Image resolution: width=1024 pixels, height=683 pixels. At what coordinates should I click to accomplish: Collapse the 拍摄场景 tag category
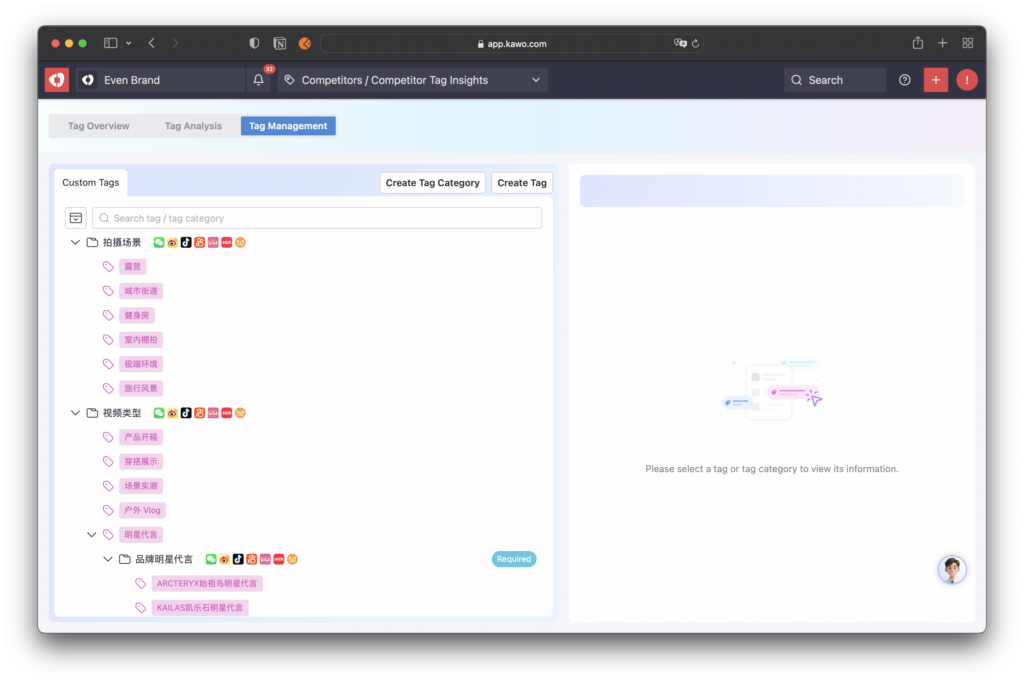coord(75,243)
